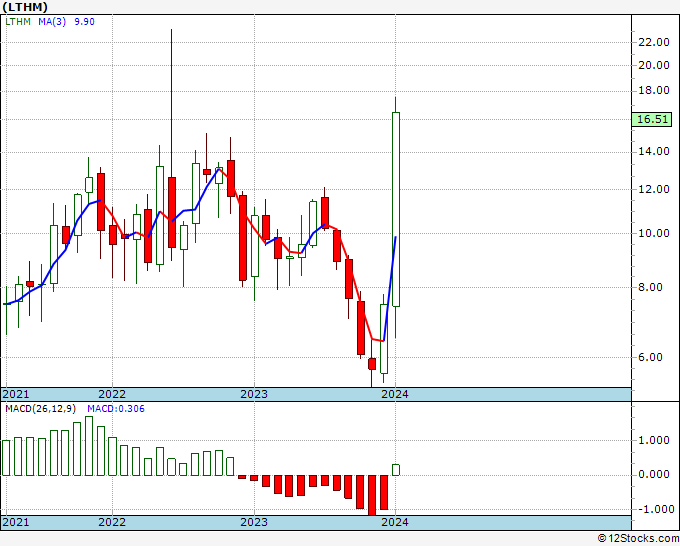The image size is (680, 546).
Task: Click 2024 on the price chart timeline
Action: point(395,394)
